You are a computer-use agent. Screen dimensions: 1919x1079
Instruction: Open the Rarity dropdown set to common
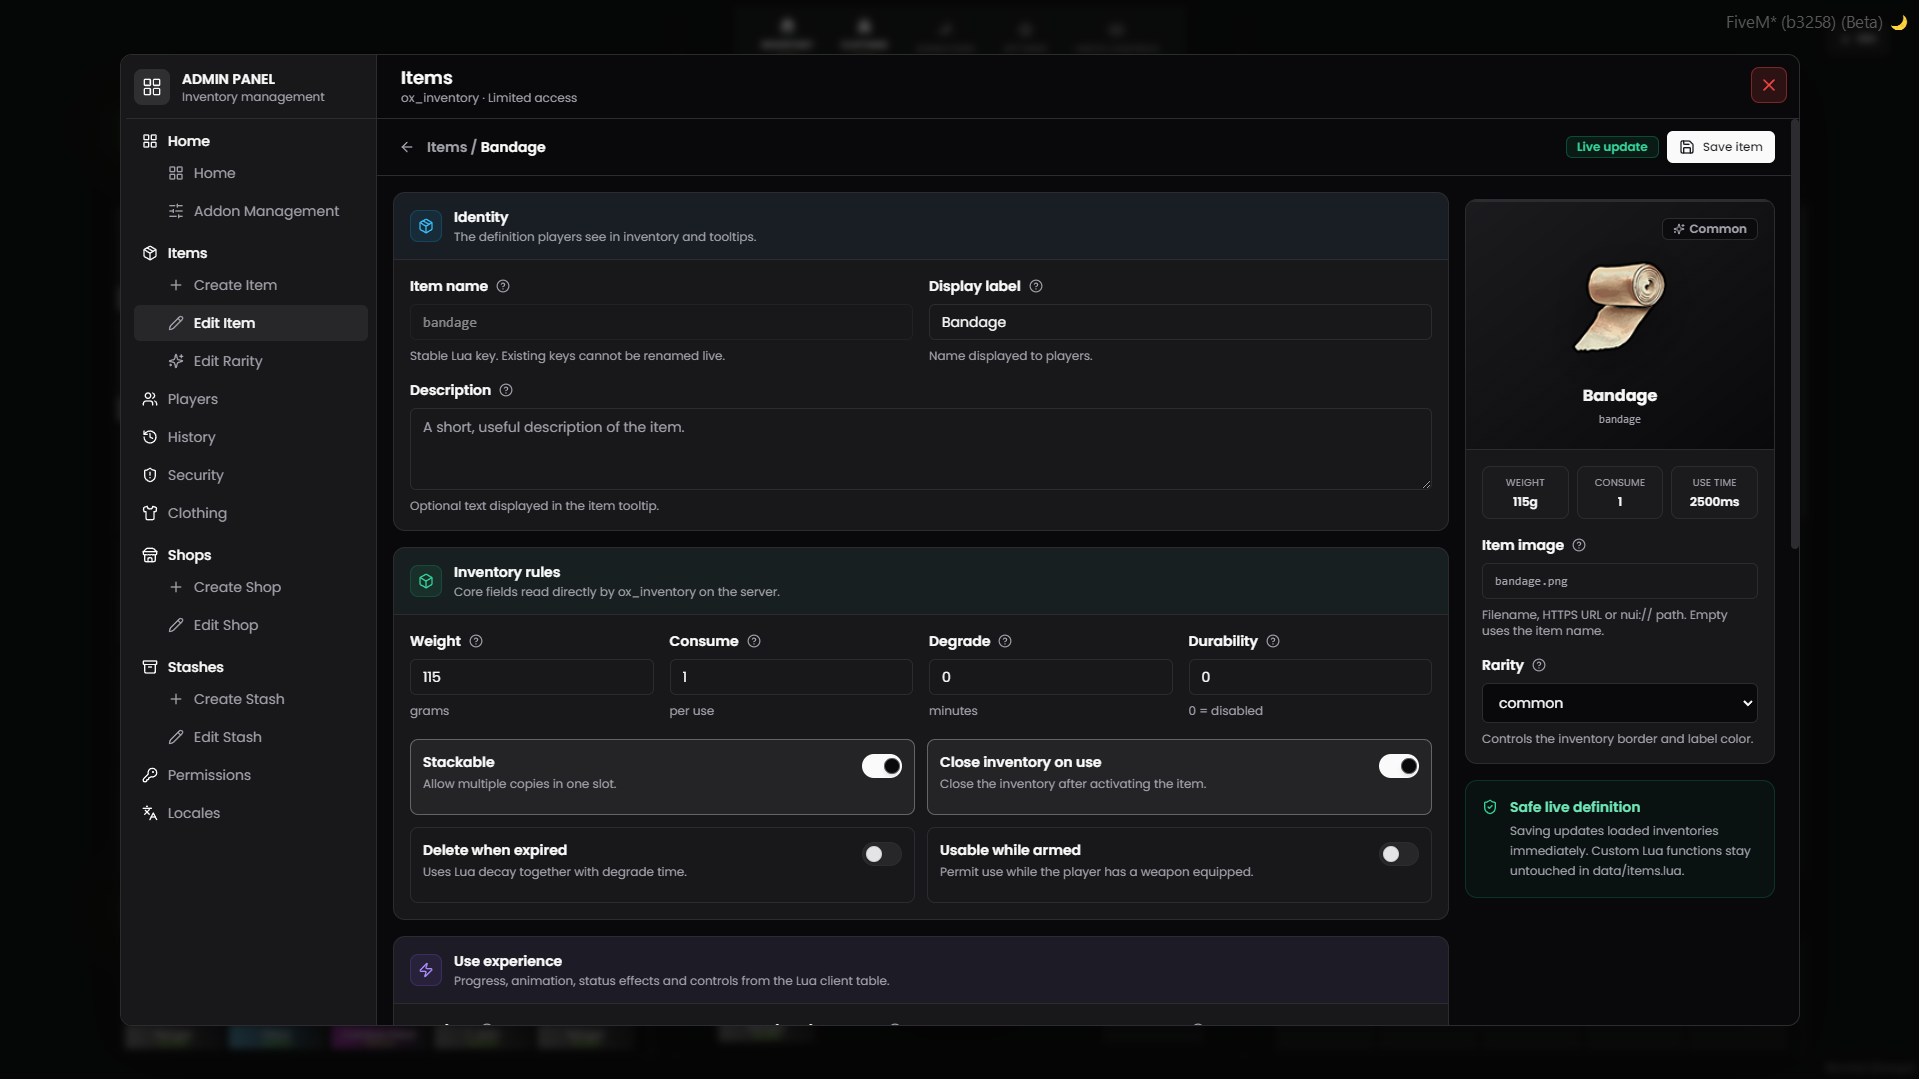pos(1619,703)
